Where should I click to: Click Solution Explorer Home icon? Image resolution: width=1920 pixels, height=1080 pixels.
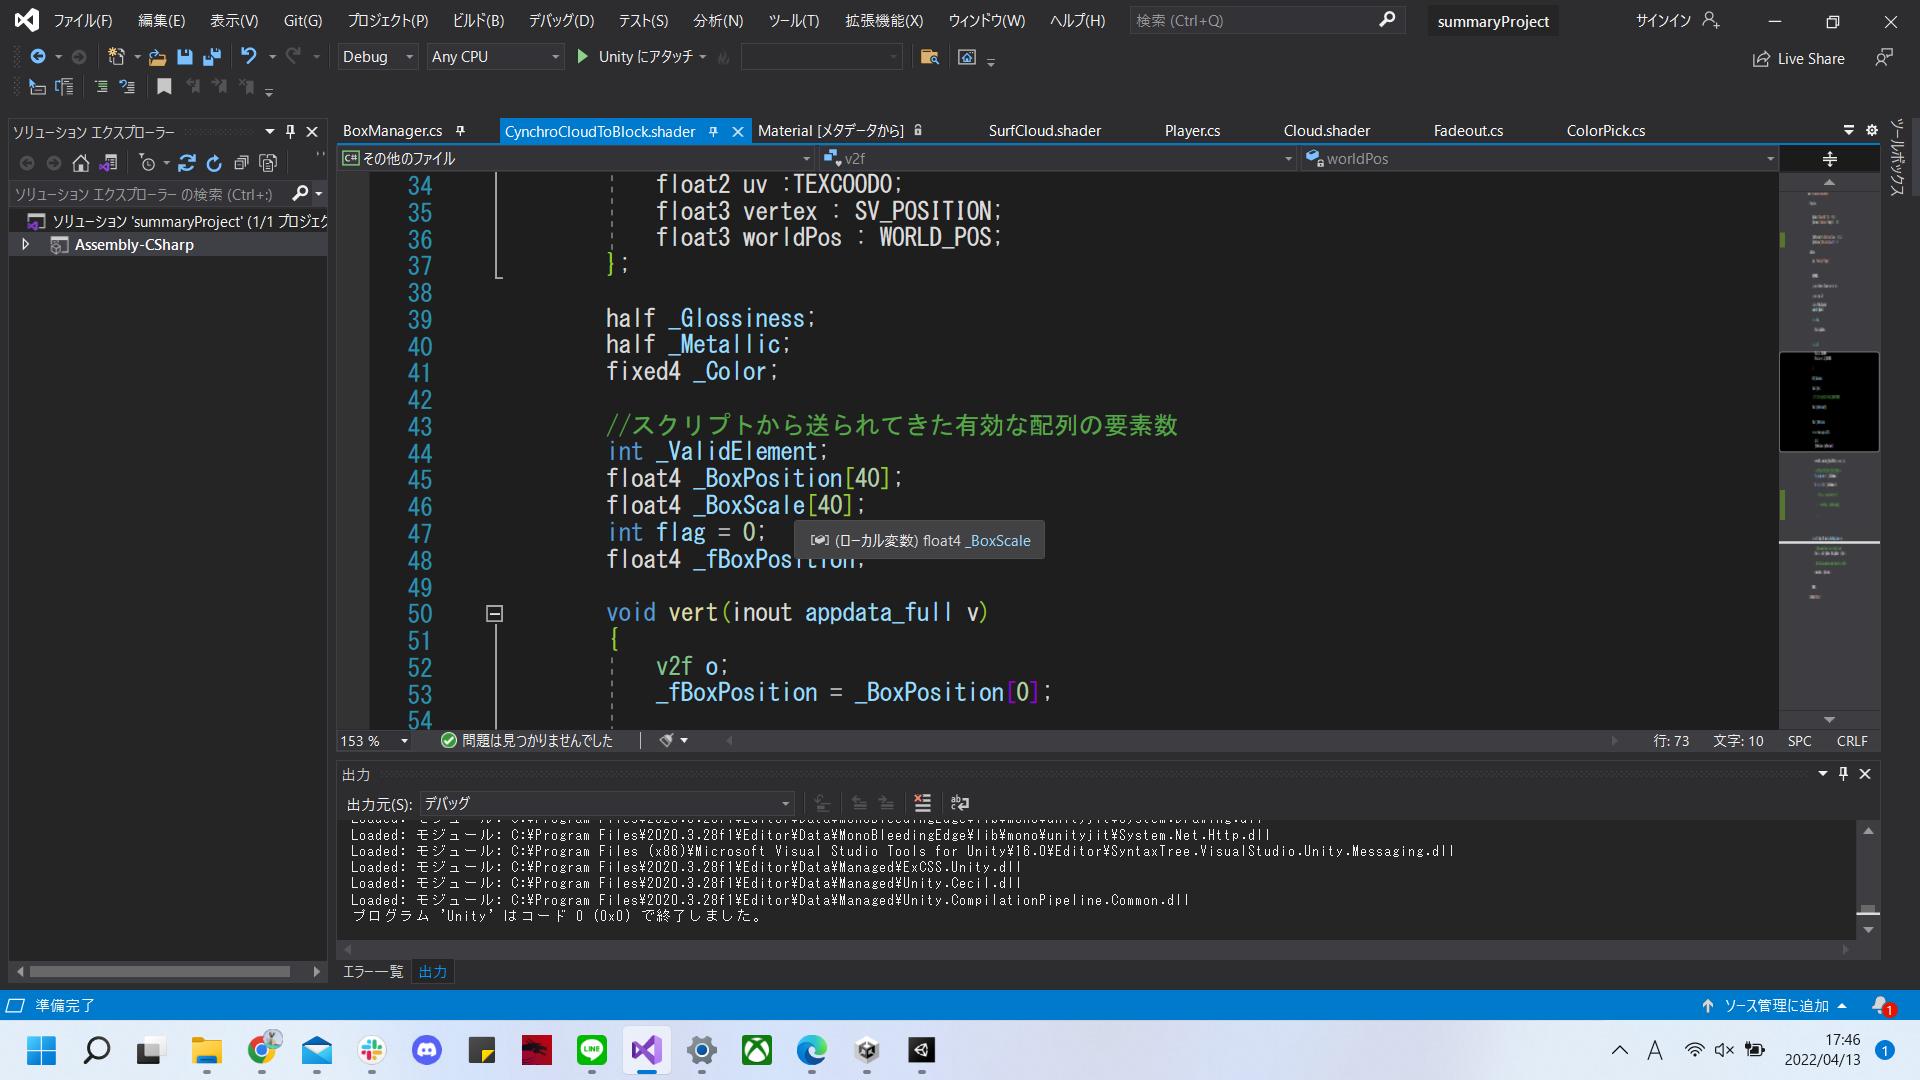pyautogui.click(x=81, y=163)
